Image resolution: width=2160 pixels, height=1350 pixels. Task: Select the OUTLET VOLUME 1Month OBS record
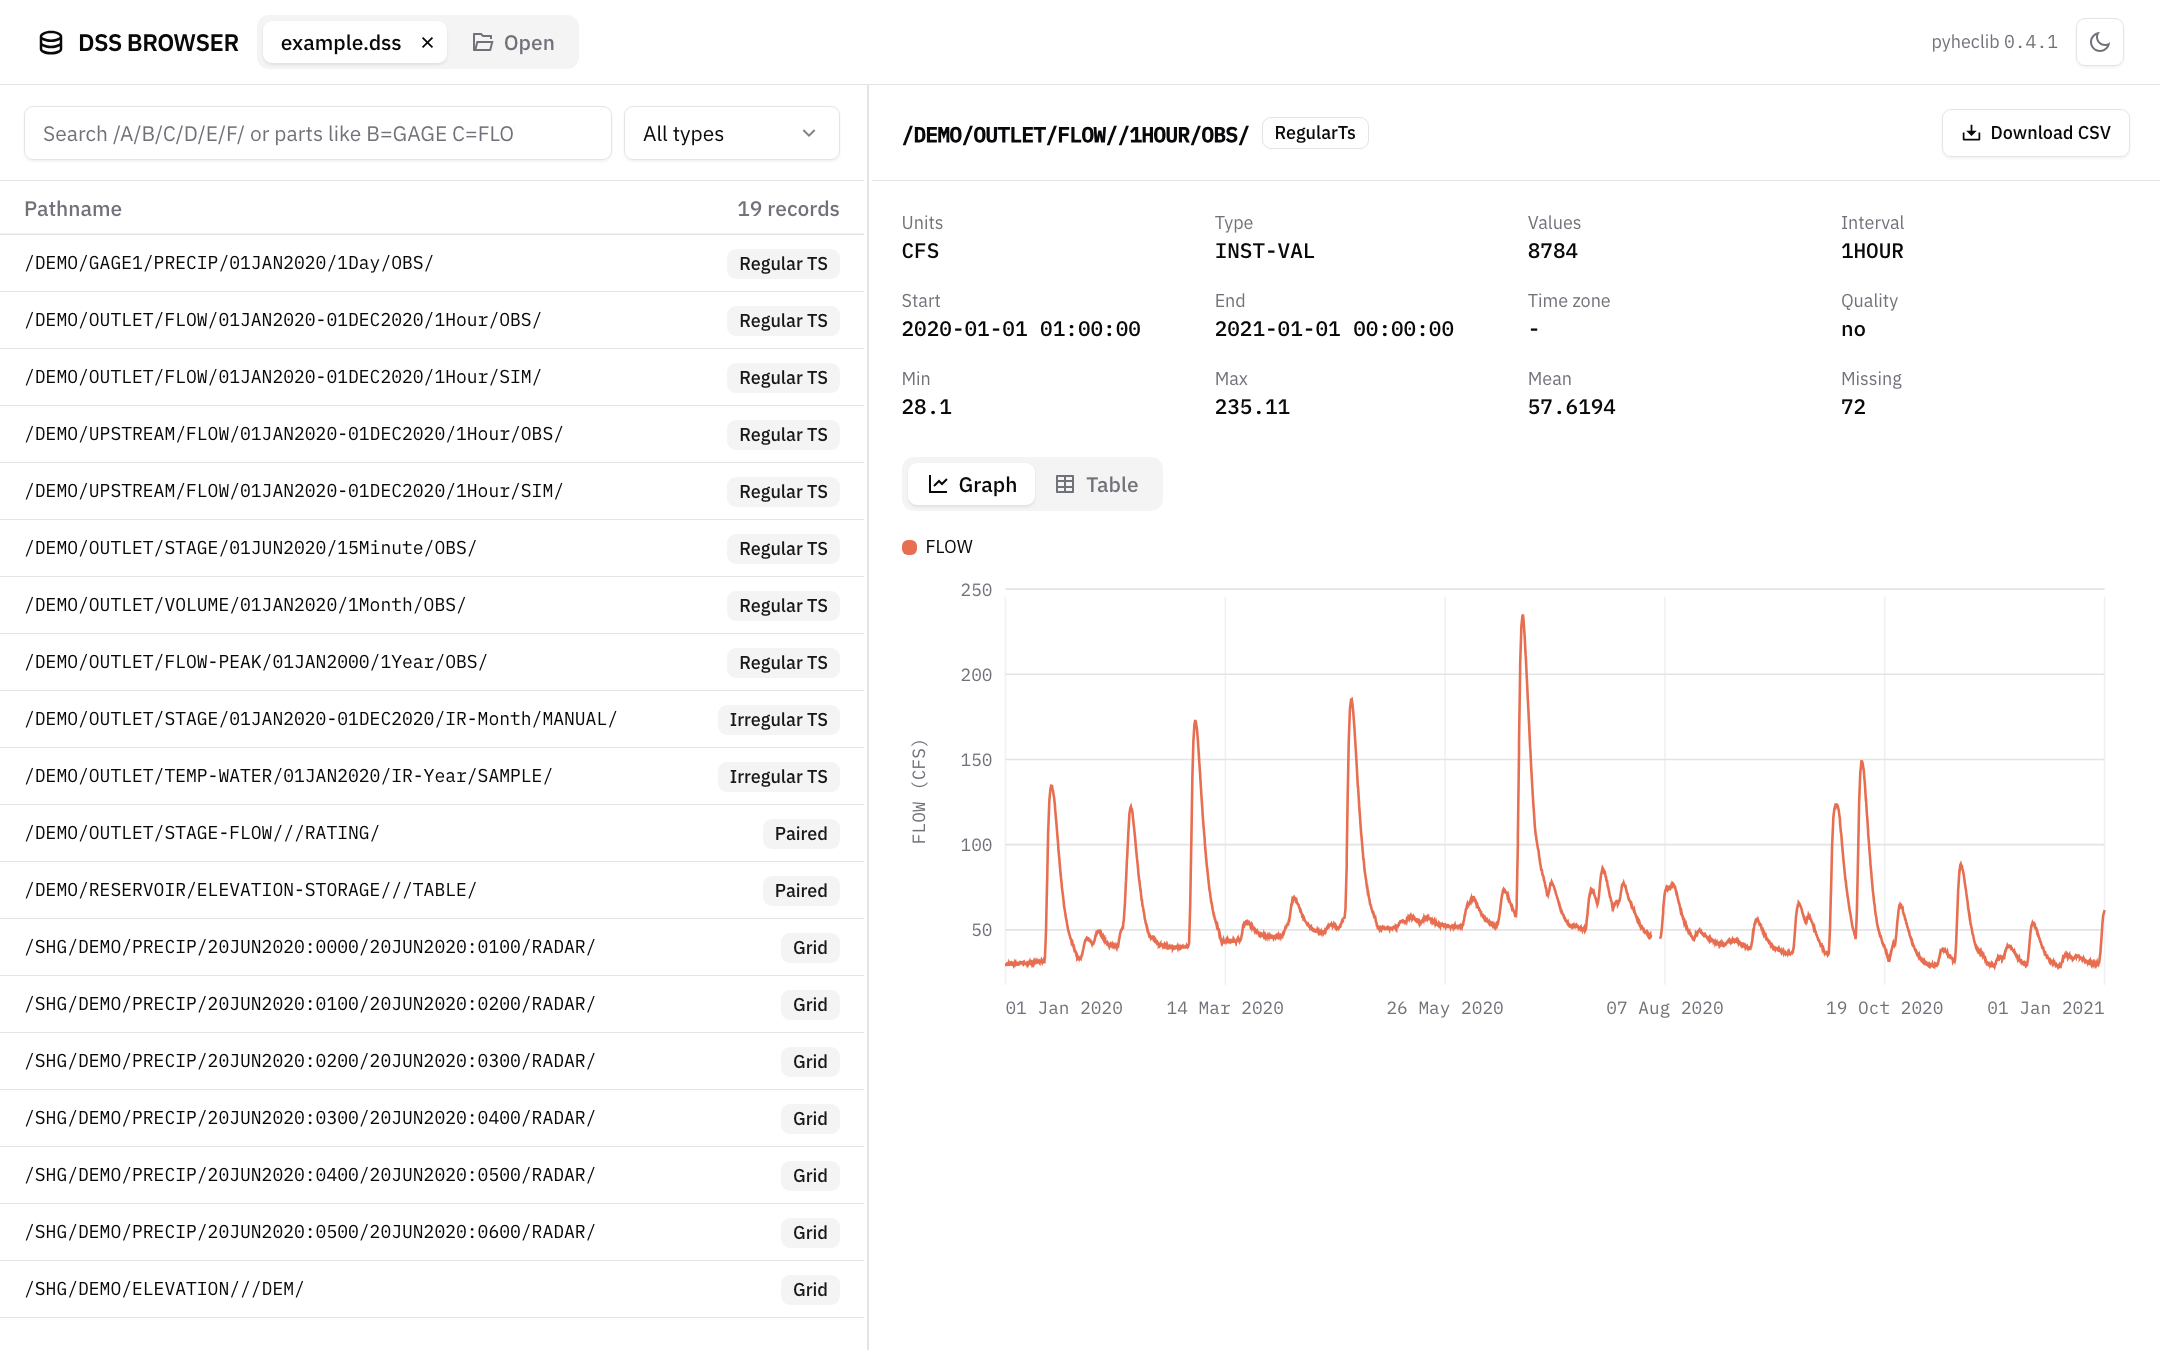432,605
